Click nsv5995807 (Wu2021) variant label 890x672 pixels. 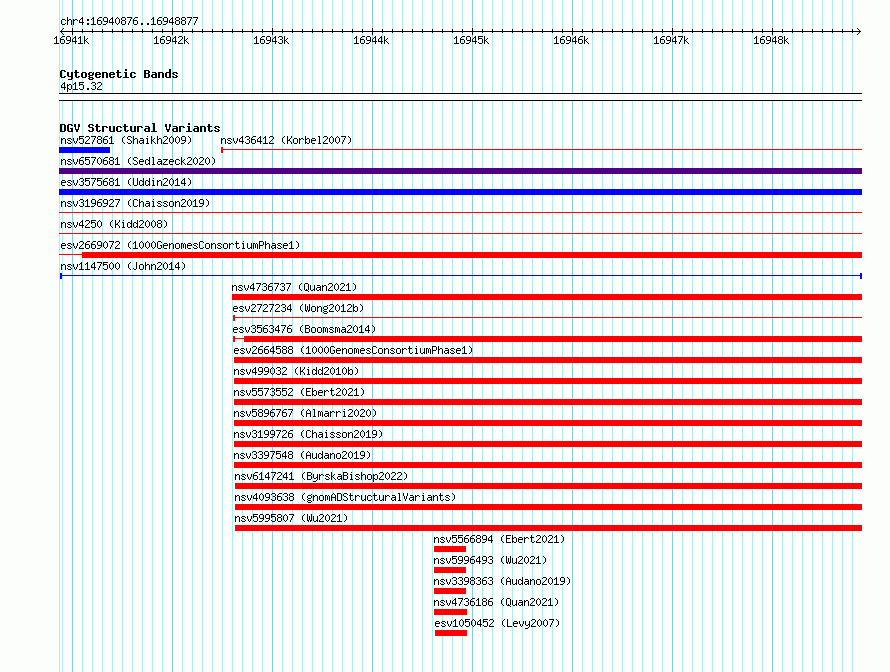click(291, 518)
